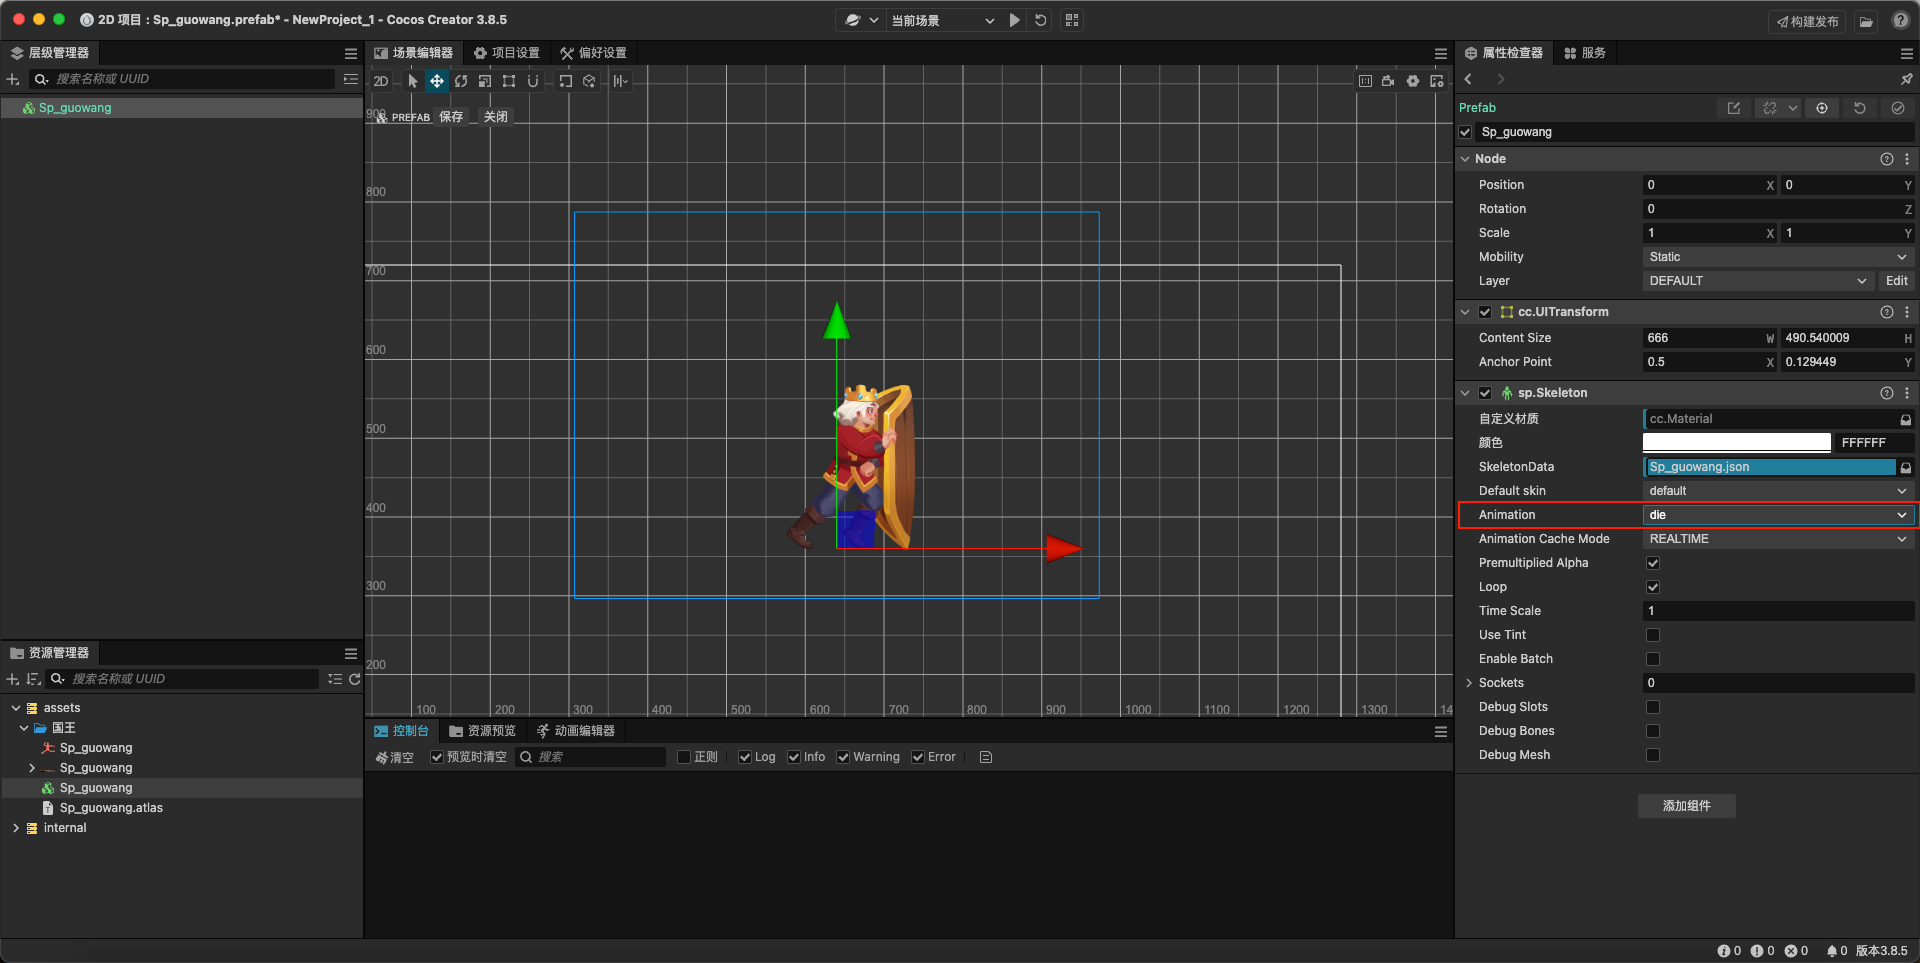This screenshot has height=963, width=1920.
Task: Open the Mobility dropdown
Action: click(x=1778, y=257)
